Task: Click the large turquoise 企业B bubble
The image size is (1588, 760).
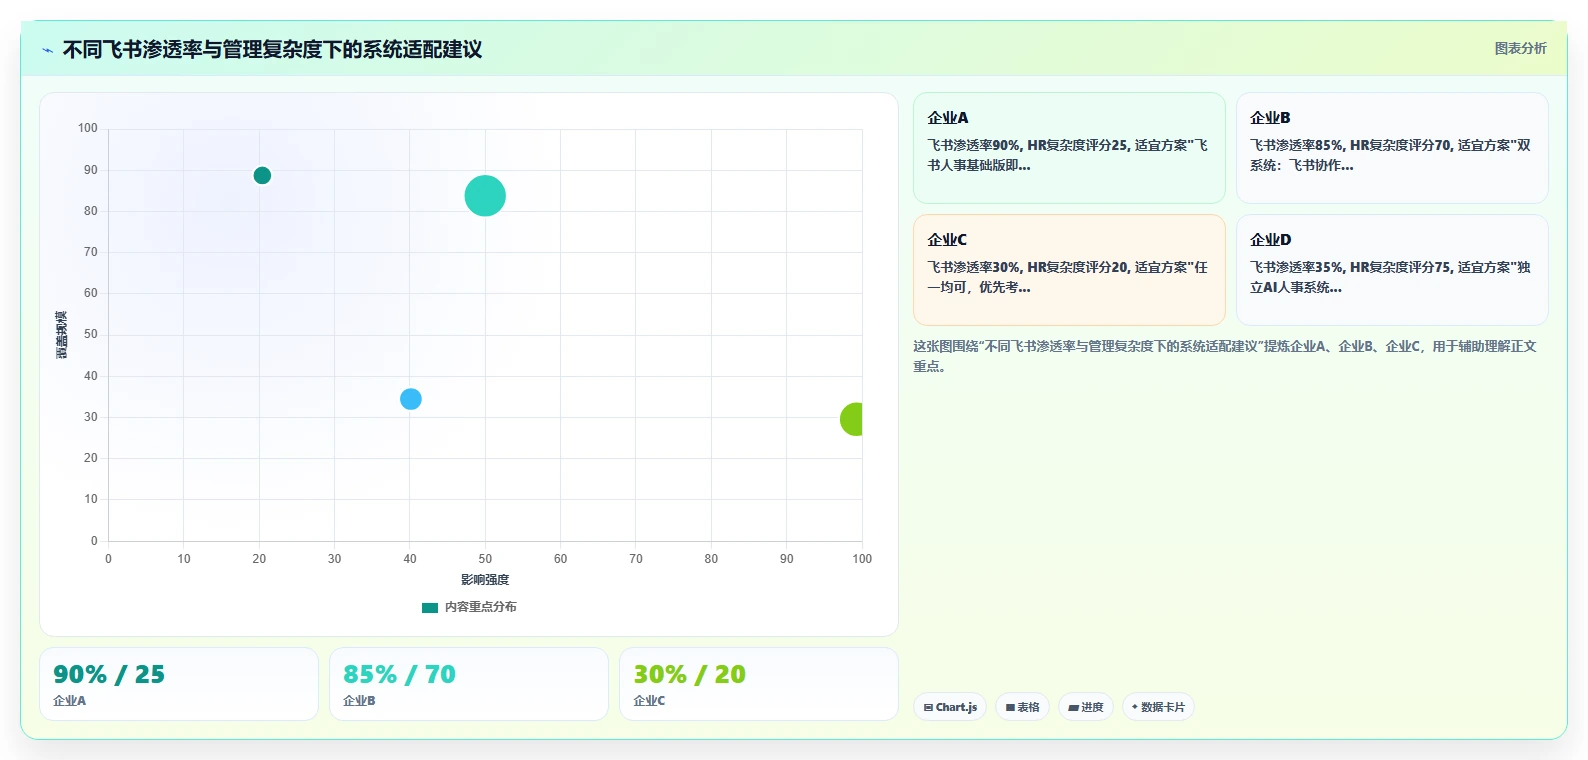Action: tap(485, 196)
